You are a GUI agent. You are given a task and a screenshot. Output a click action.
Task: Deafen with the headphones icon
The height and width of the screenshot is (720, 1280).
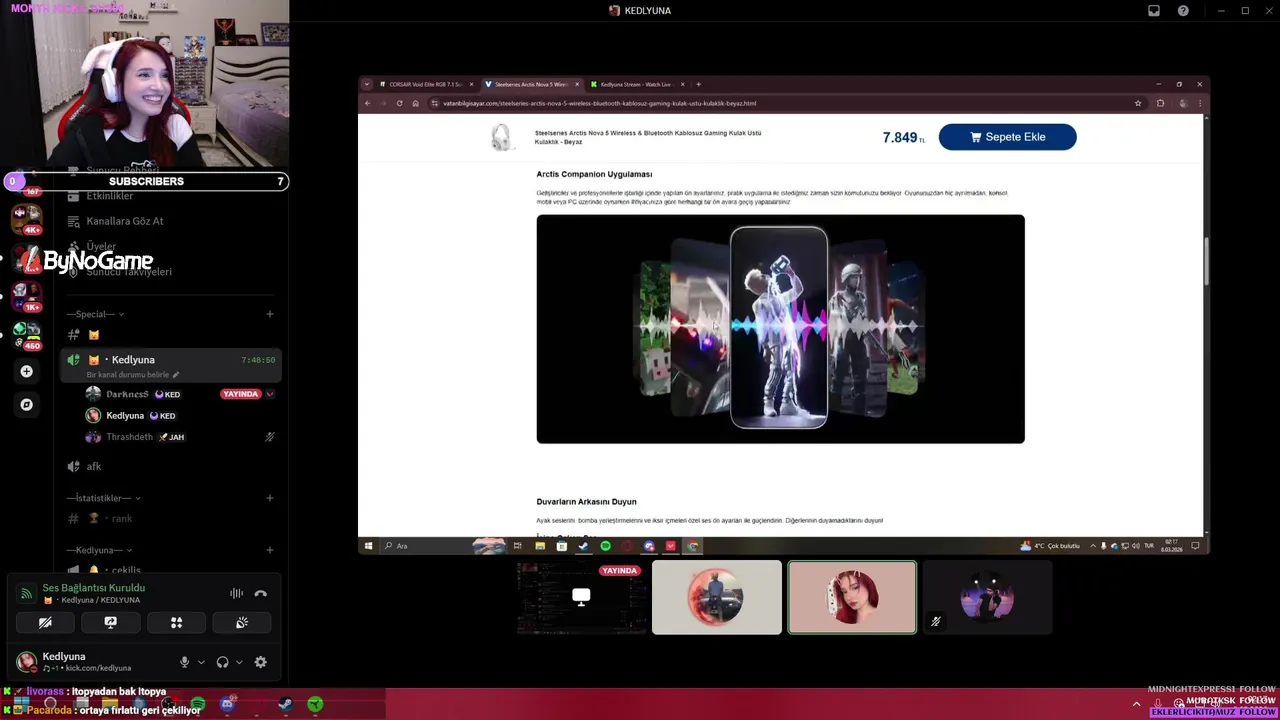222,662
